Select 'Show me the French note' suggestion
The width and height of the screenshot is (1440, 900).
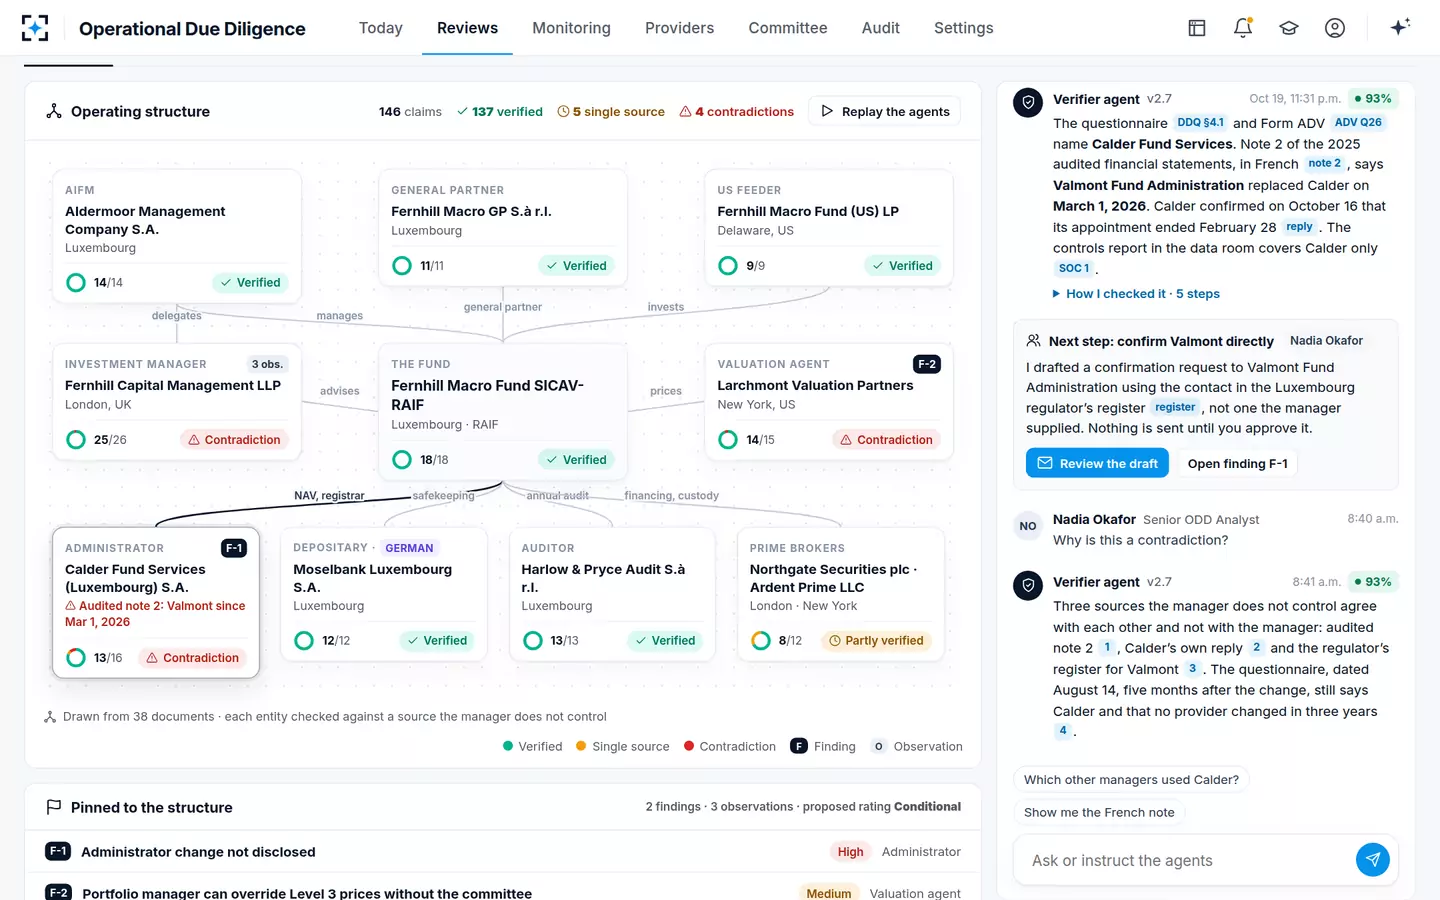point(1099,812)
